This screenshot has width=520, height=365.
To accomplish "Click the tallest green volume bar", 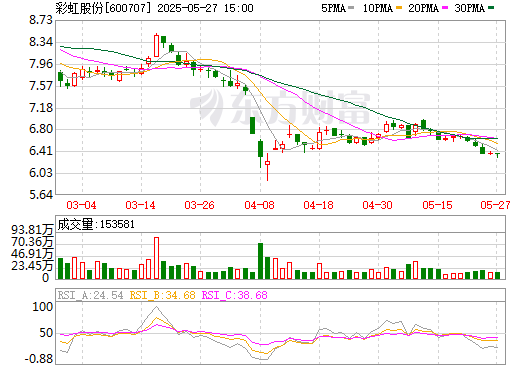I will (261, 261).
